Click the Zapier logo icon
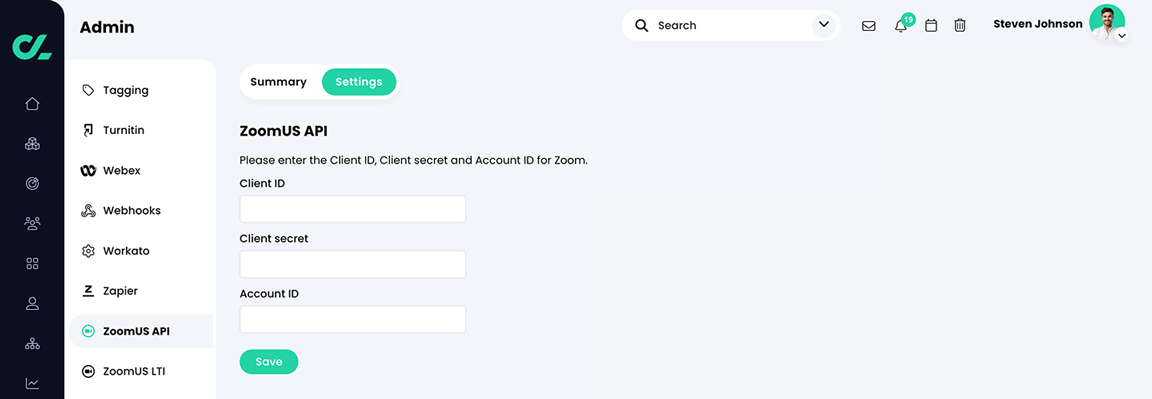Viewport: 1152px width, 399px height. click(88, 291)
